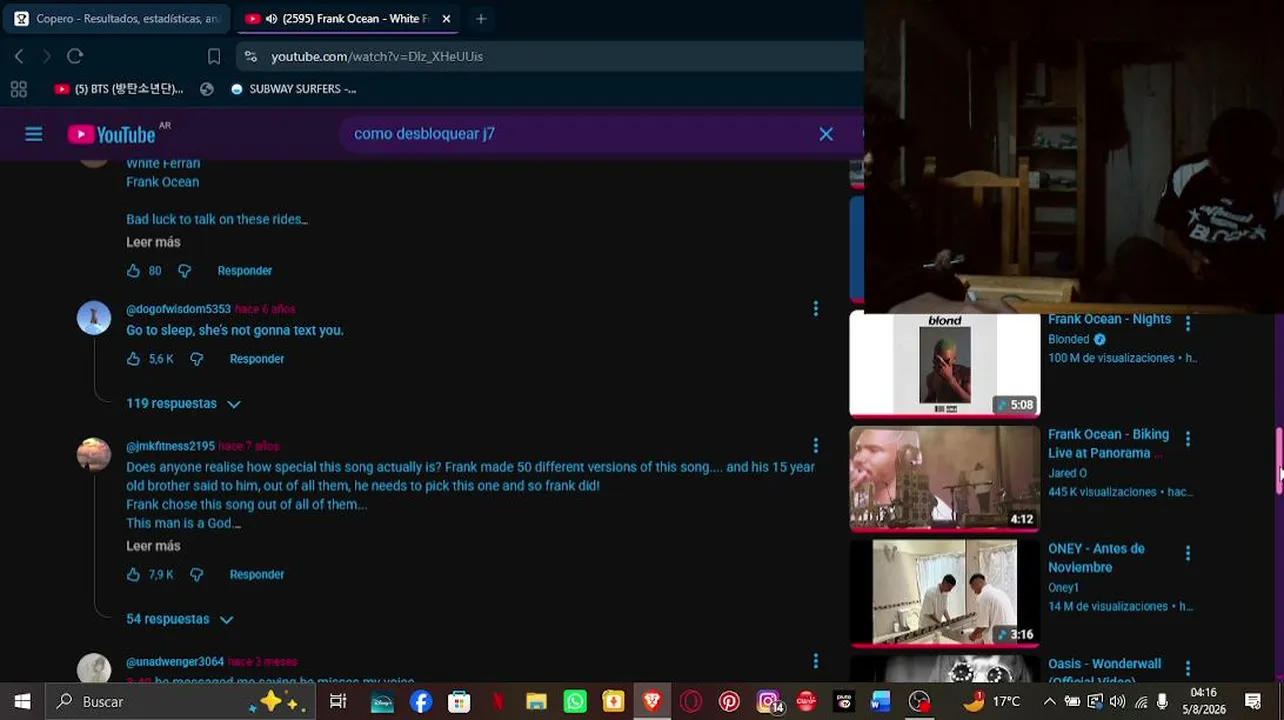1284x720 pixels.
Task: Mute the Frank Ocean tab's audio icon
Action: [x=271, y=19]
